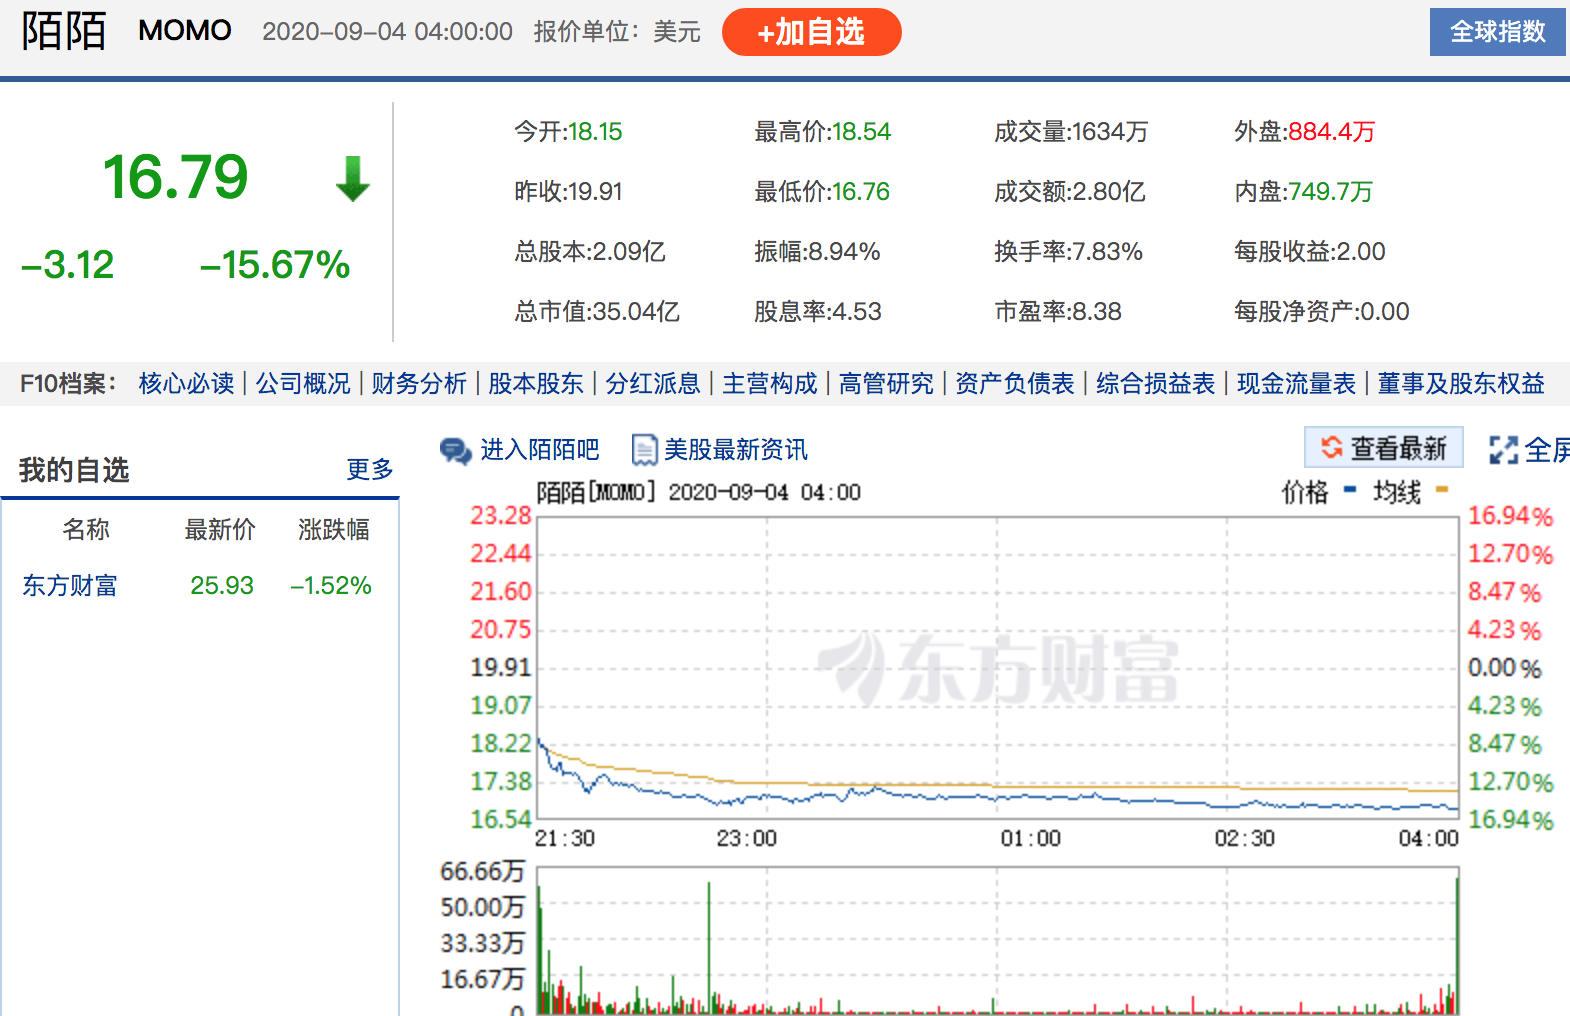Click the 最高价:18.54 value
The image size is (1570, 1016).
822,132
